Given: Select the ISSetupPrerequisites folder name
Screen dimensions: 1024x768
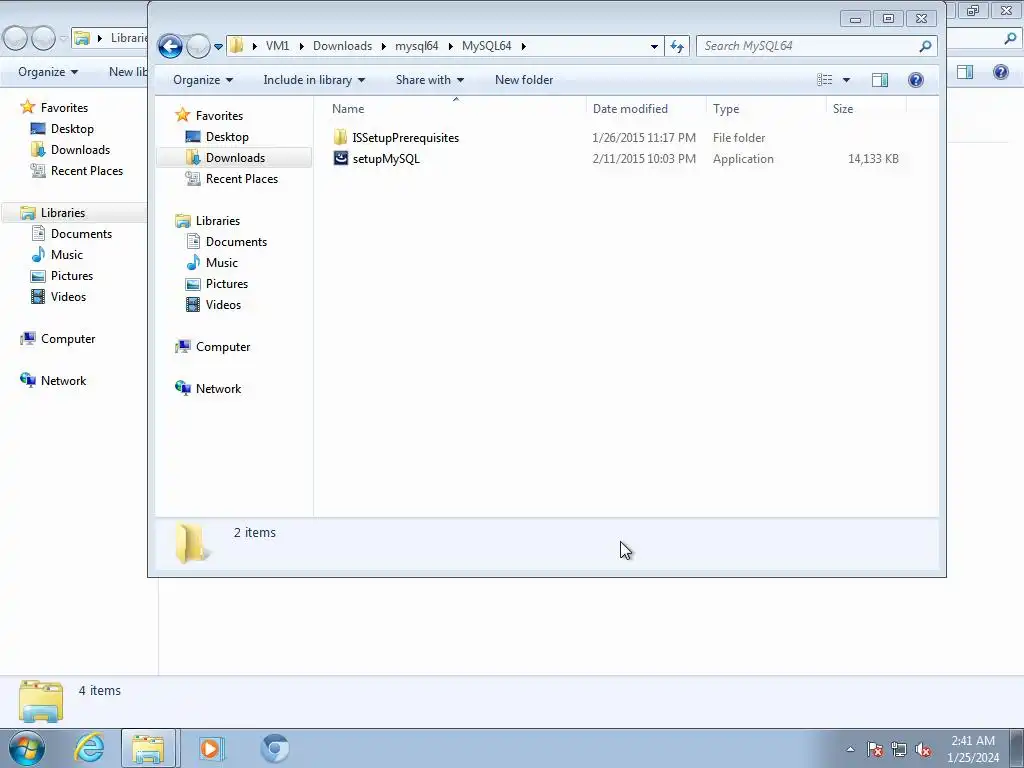Looking at the screenshot, I should [406, 138].
